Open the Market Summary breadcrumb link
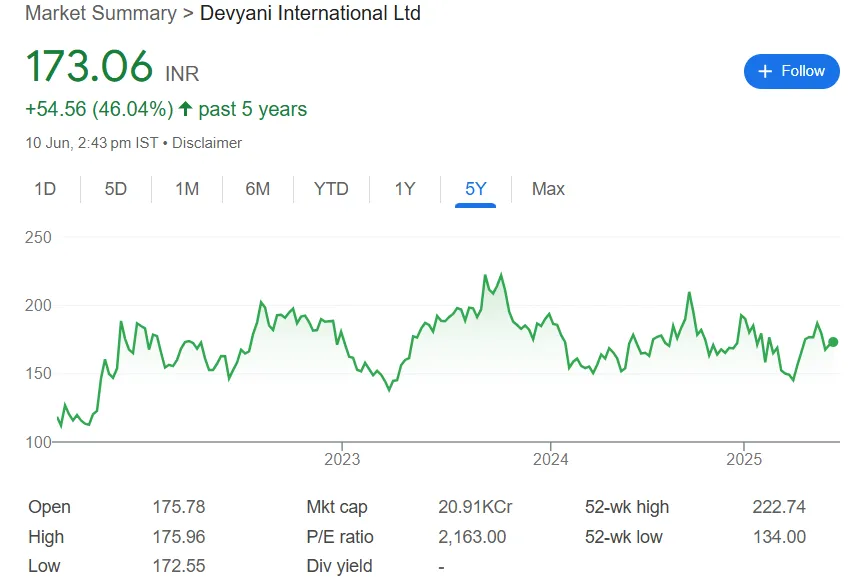 pyautogui.click(x=101, y=13)
